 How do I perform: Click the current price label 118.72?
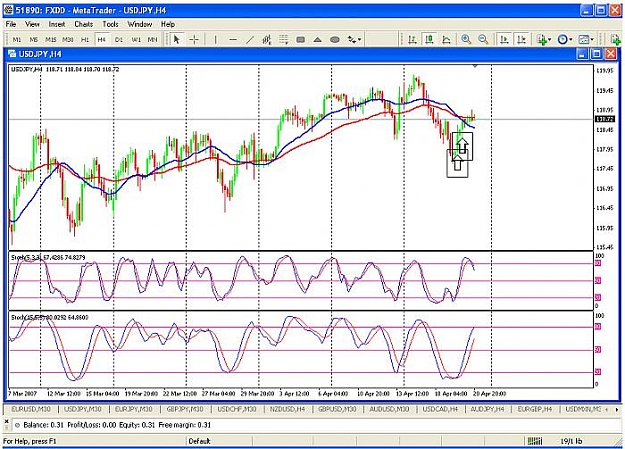click(604, 119)
